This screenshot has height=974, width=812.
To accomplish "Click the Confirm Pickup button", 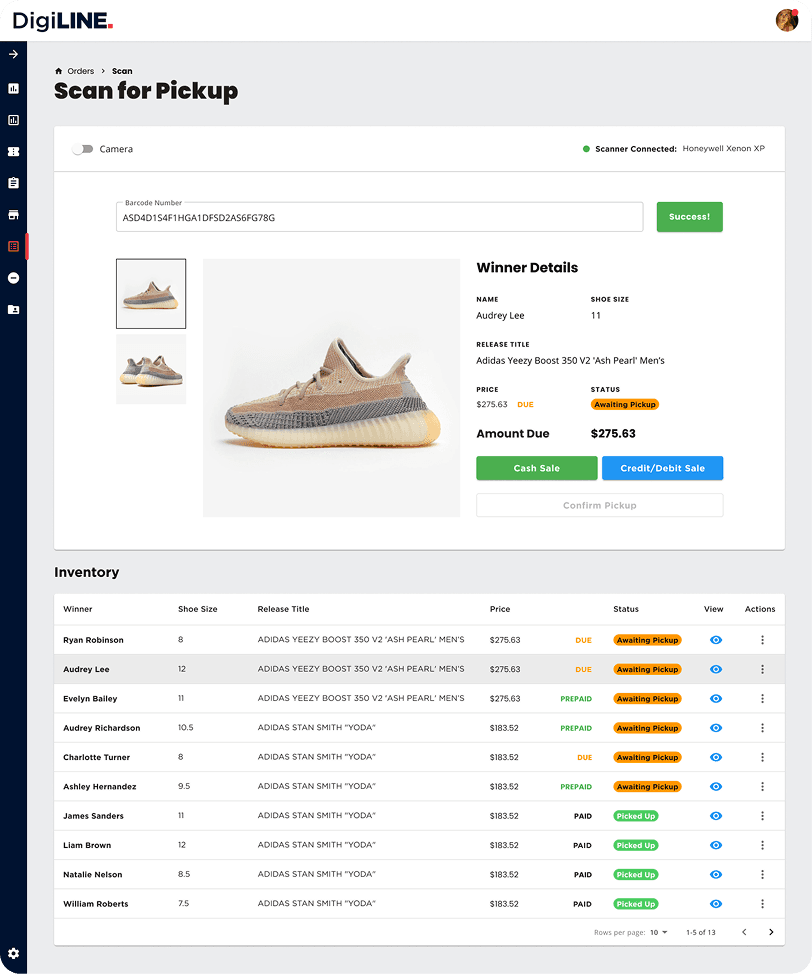I will [x=600, y=505].
